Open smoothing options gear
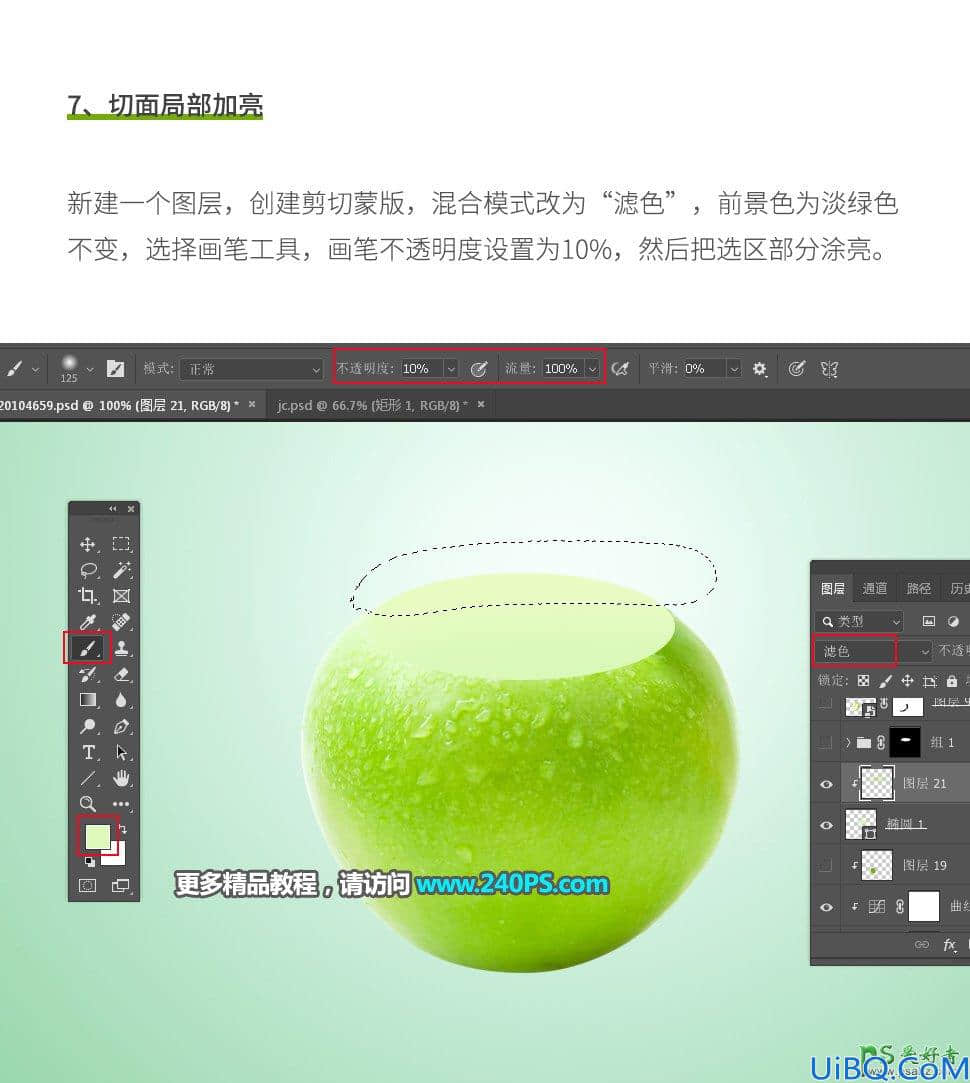This screenshot has width=970, height=1083. (x=759, y=369)
